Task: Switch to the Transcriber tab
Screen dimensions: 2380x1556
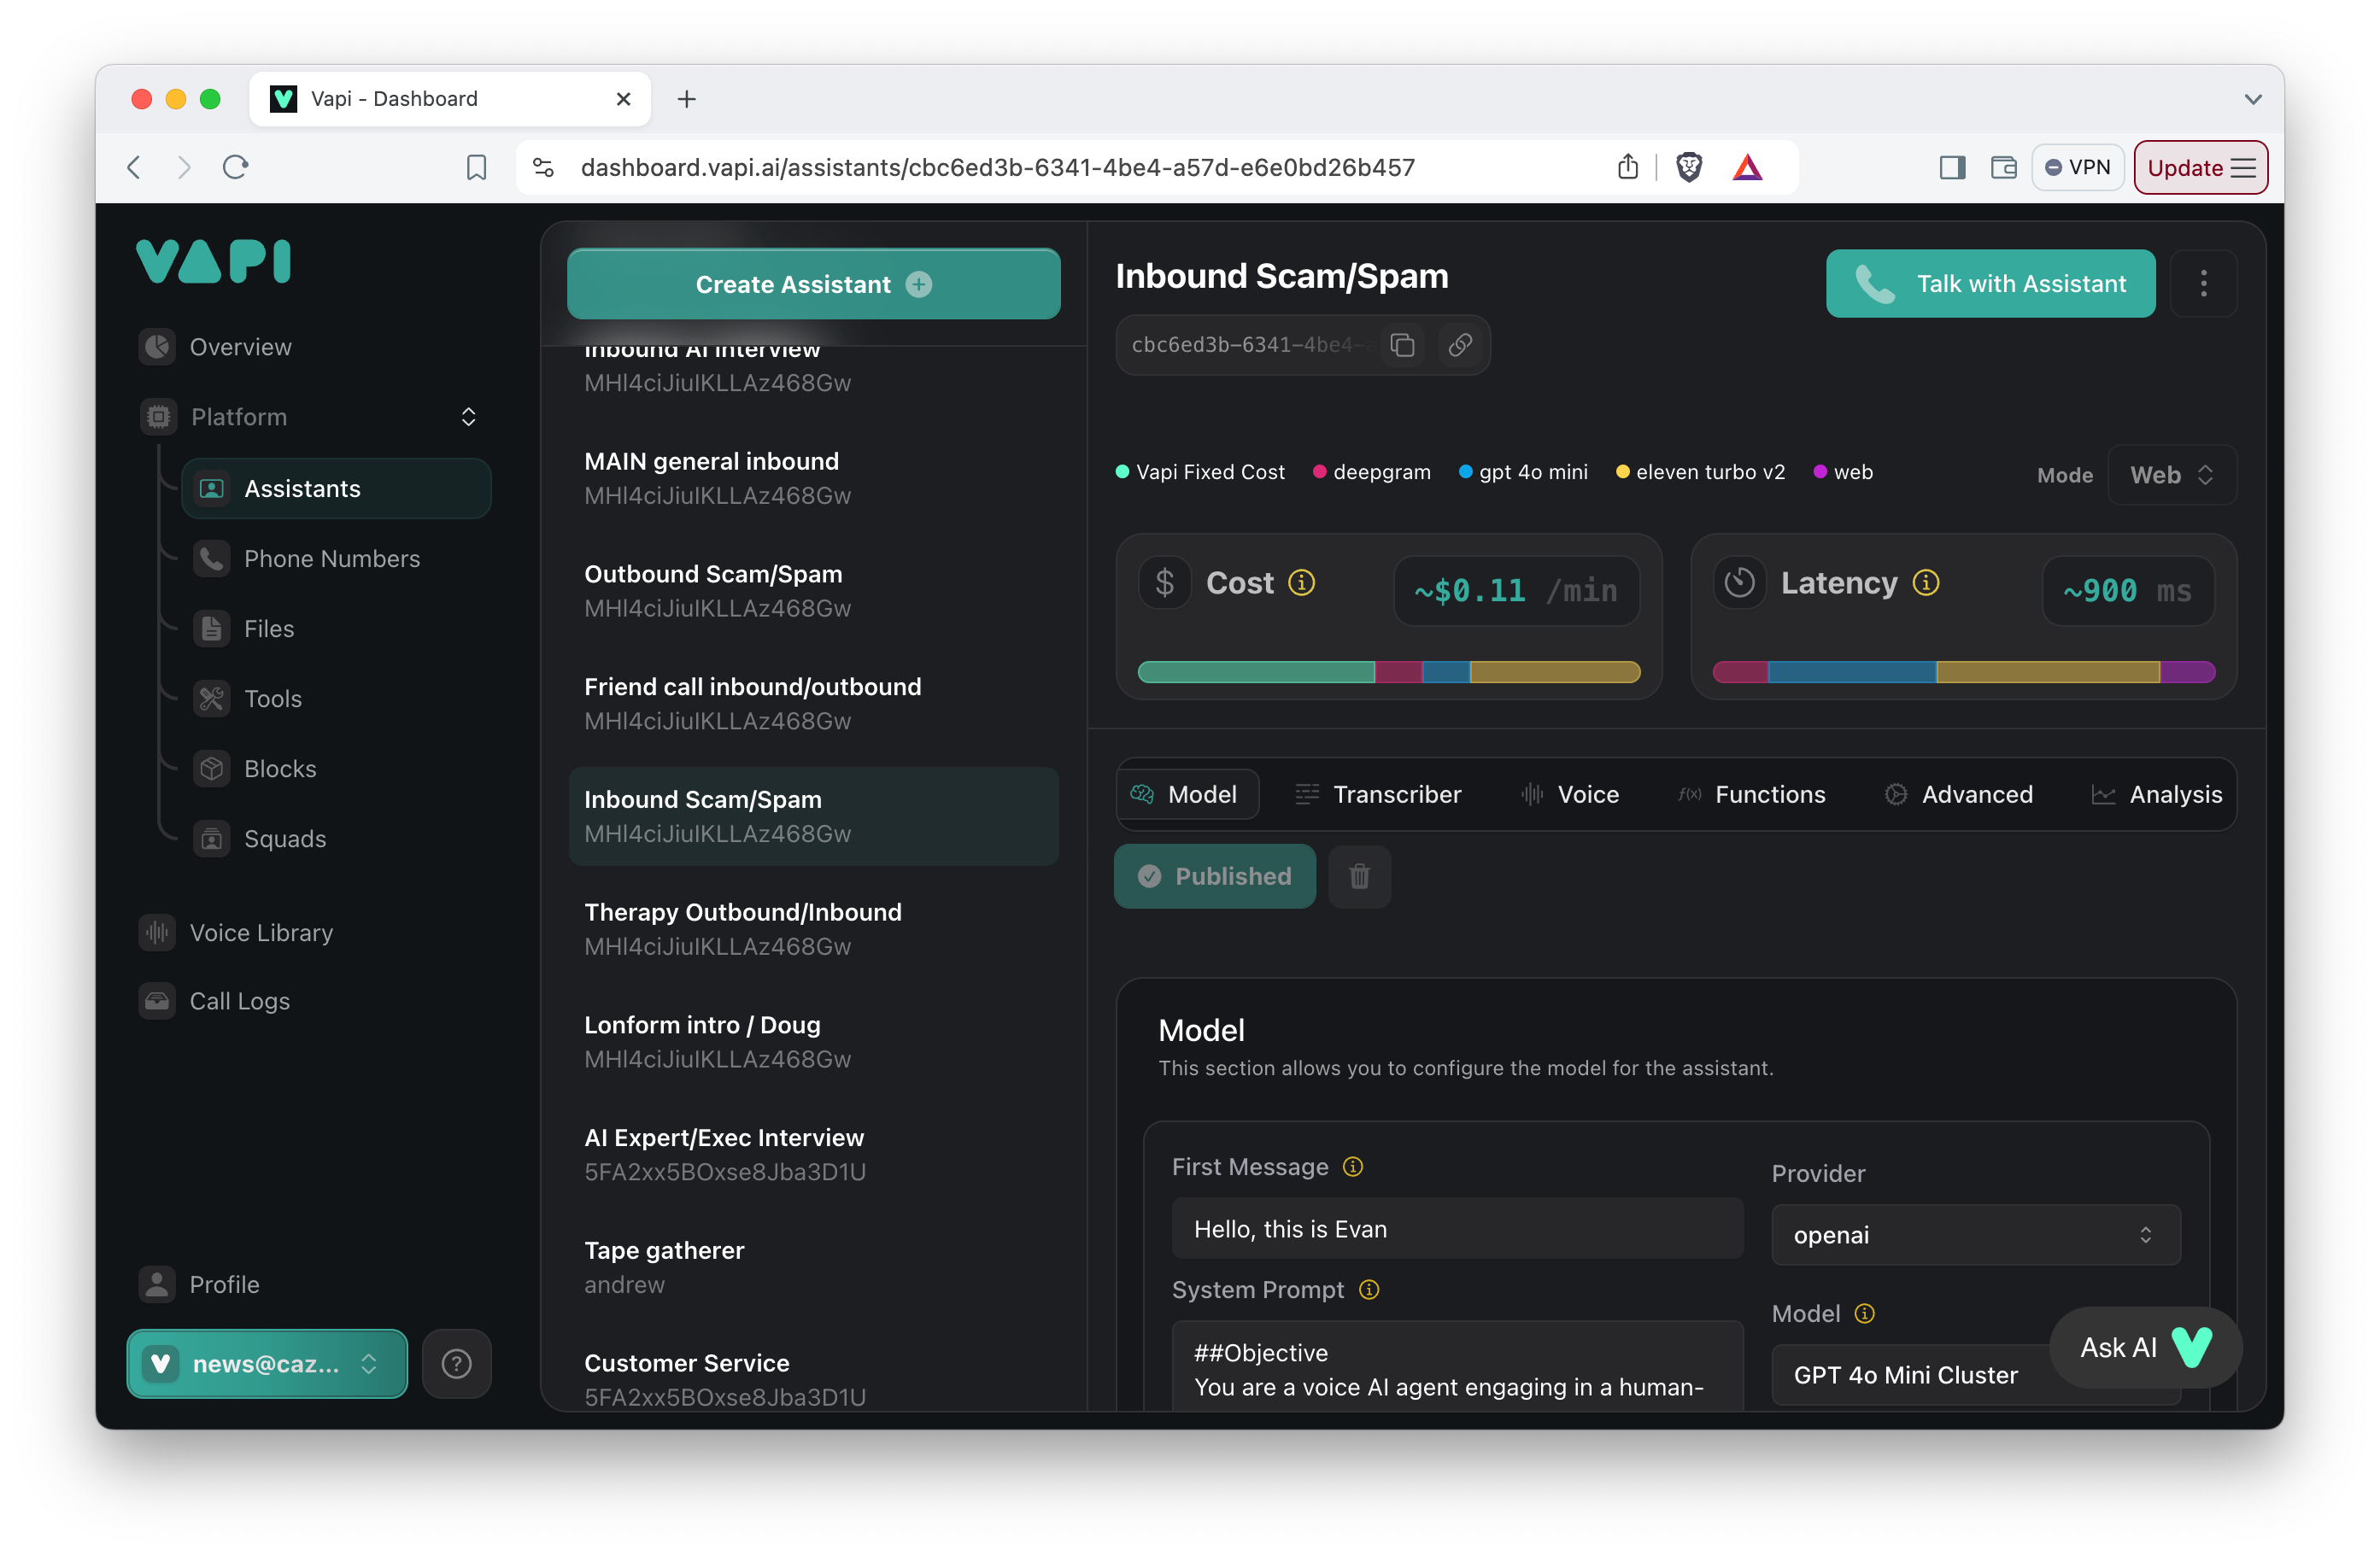Action: [x=1378, y=794]
